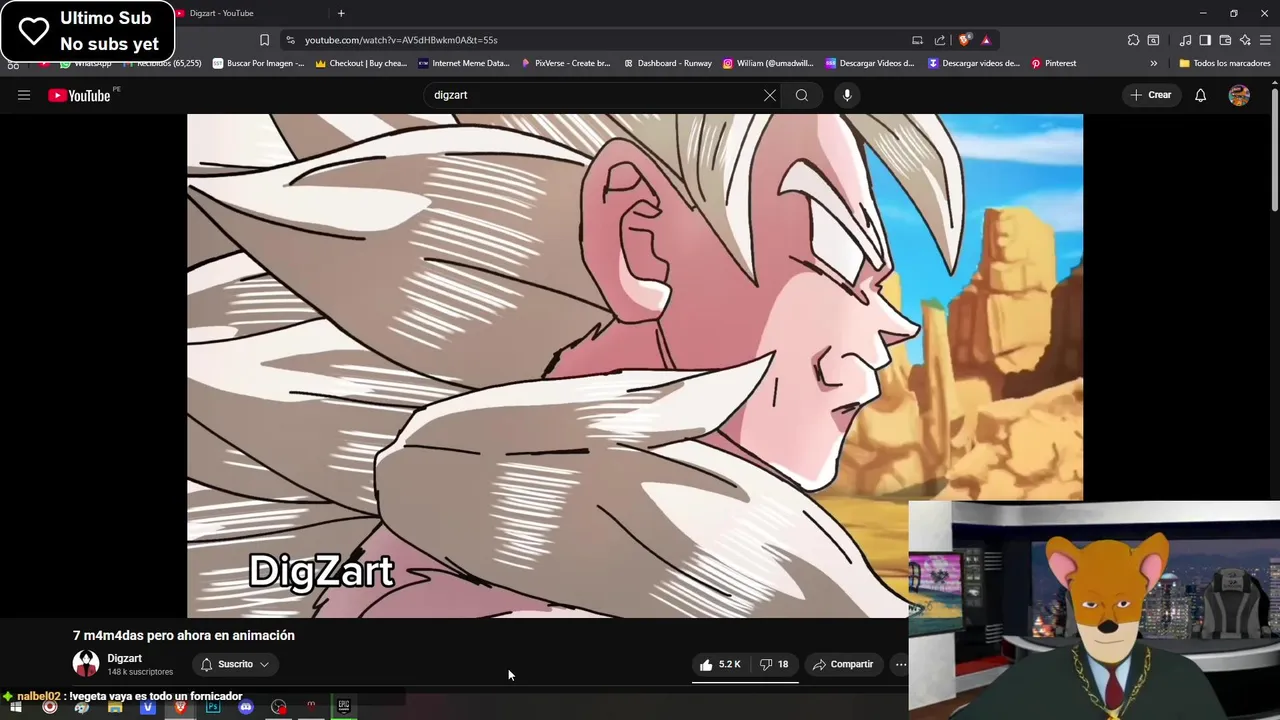Screen dimensions: 1280x720
Task: Expand the Suscrito notification dropdown
Action: [x=264, y=664]
